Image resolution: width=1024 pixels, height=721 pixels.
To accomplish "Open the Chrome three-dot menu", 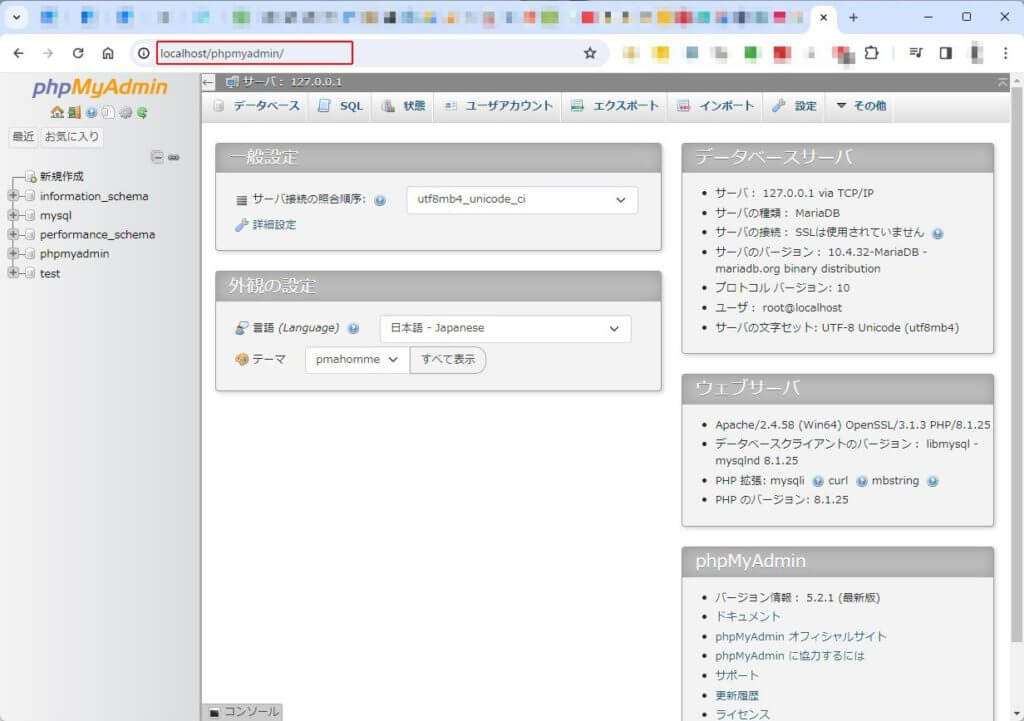I will [x=1006, y=53].
